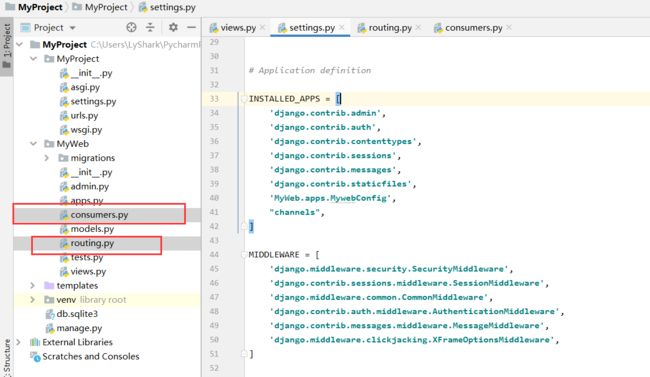
Task: Select urls.py in the project tree
Action: tap(84, 115)
